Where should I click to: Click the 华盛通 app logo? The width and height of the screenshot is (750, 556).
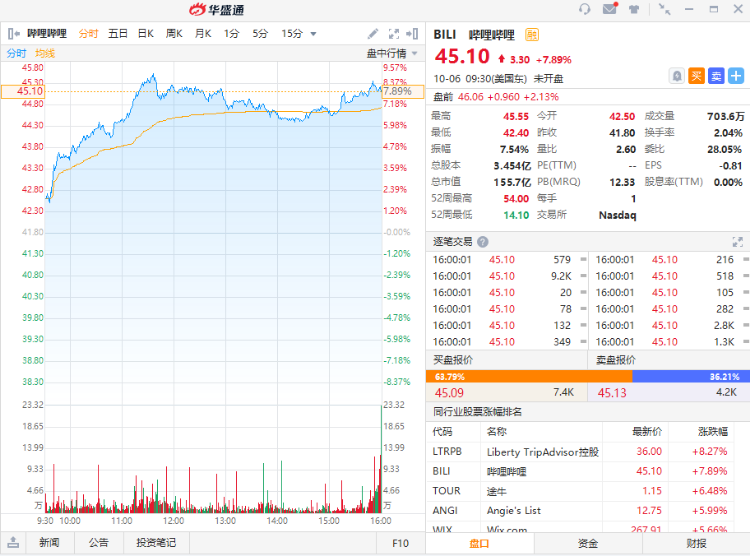(217, 10)
